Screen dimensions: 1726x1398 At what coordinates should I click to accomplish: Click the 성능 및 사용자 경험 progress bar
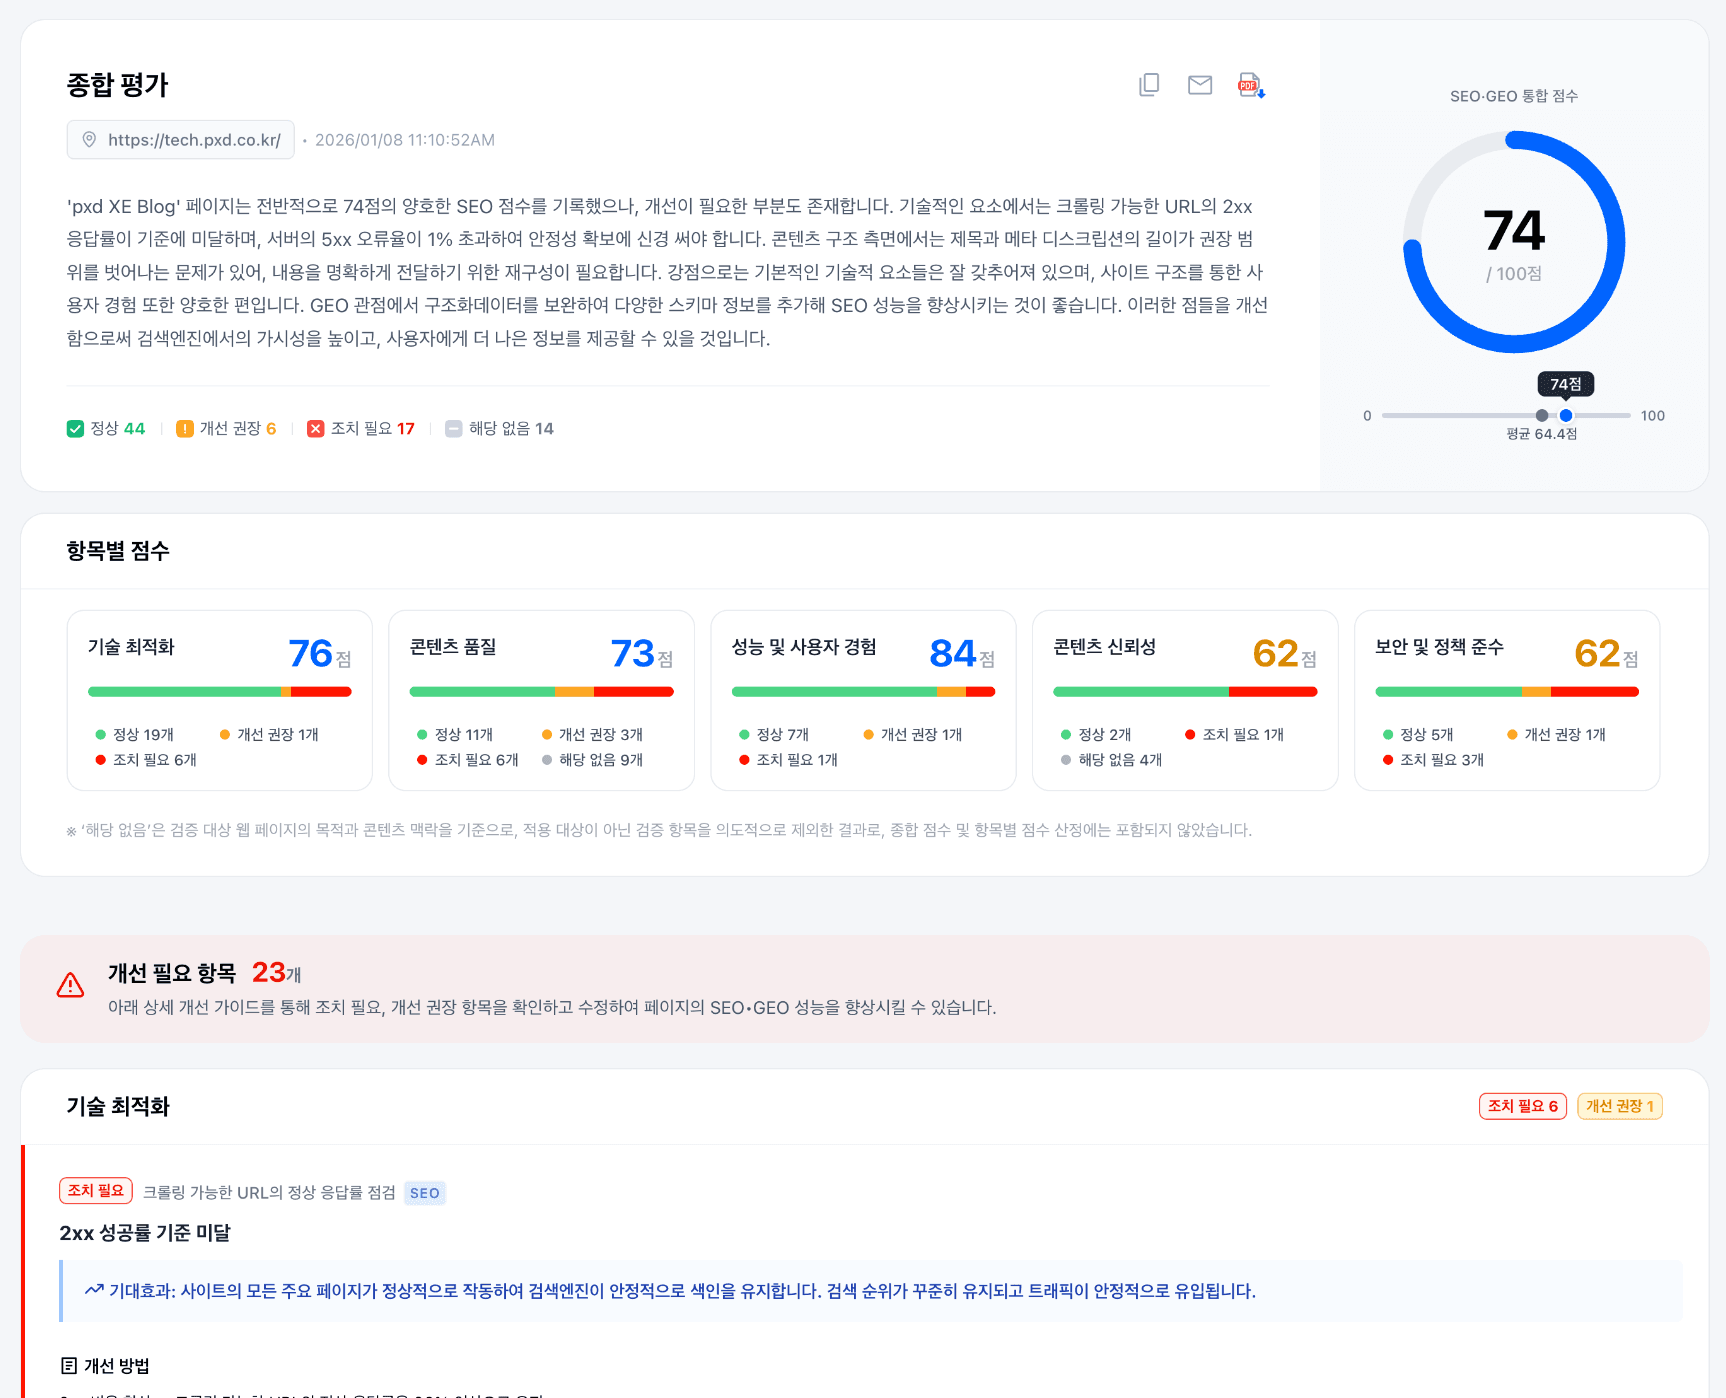point(864,692)
